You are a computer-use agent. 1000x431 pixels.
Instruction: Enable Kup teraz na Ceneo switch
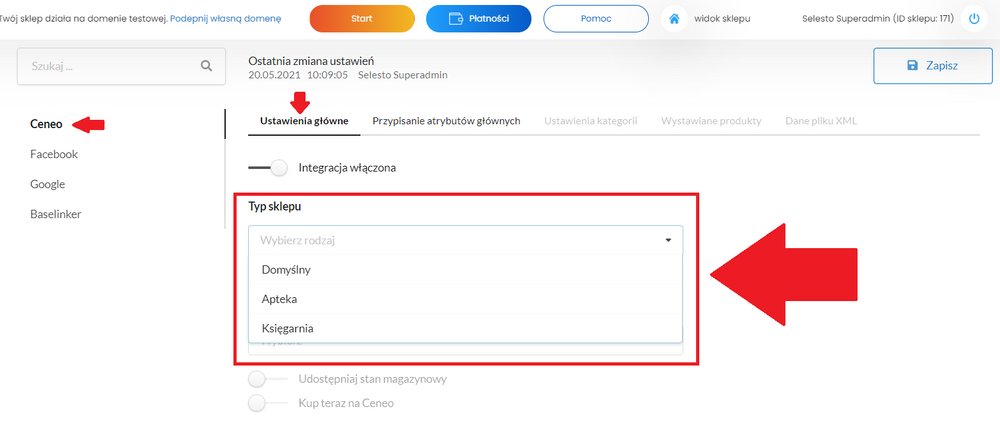click(x=267, y=404)
